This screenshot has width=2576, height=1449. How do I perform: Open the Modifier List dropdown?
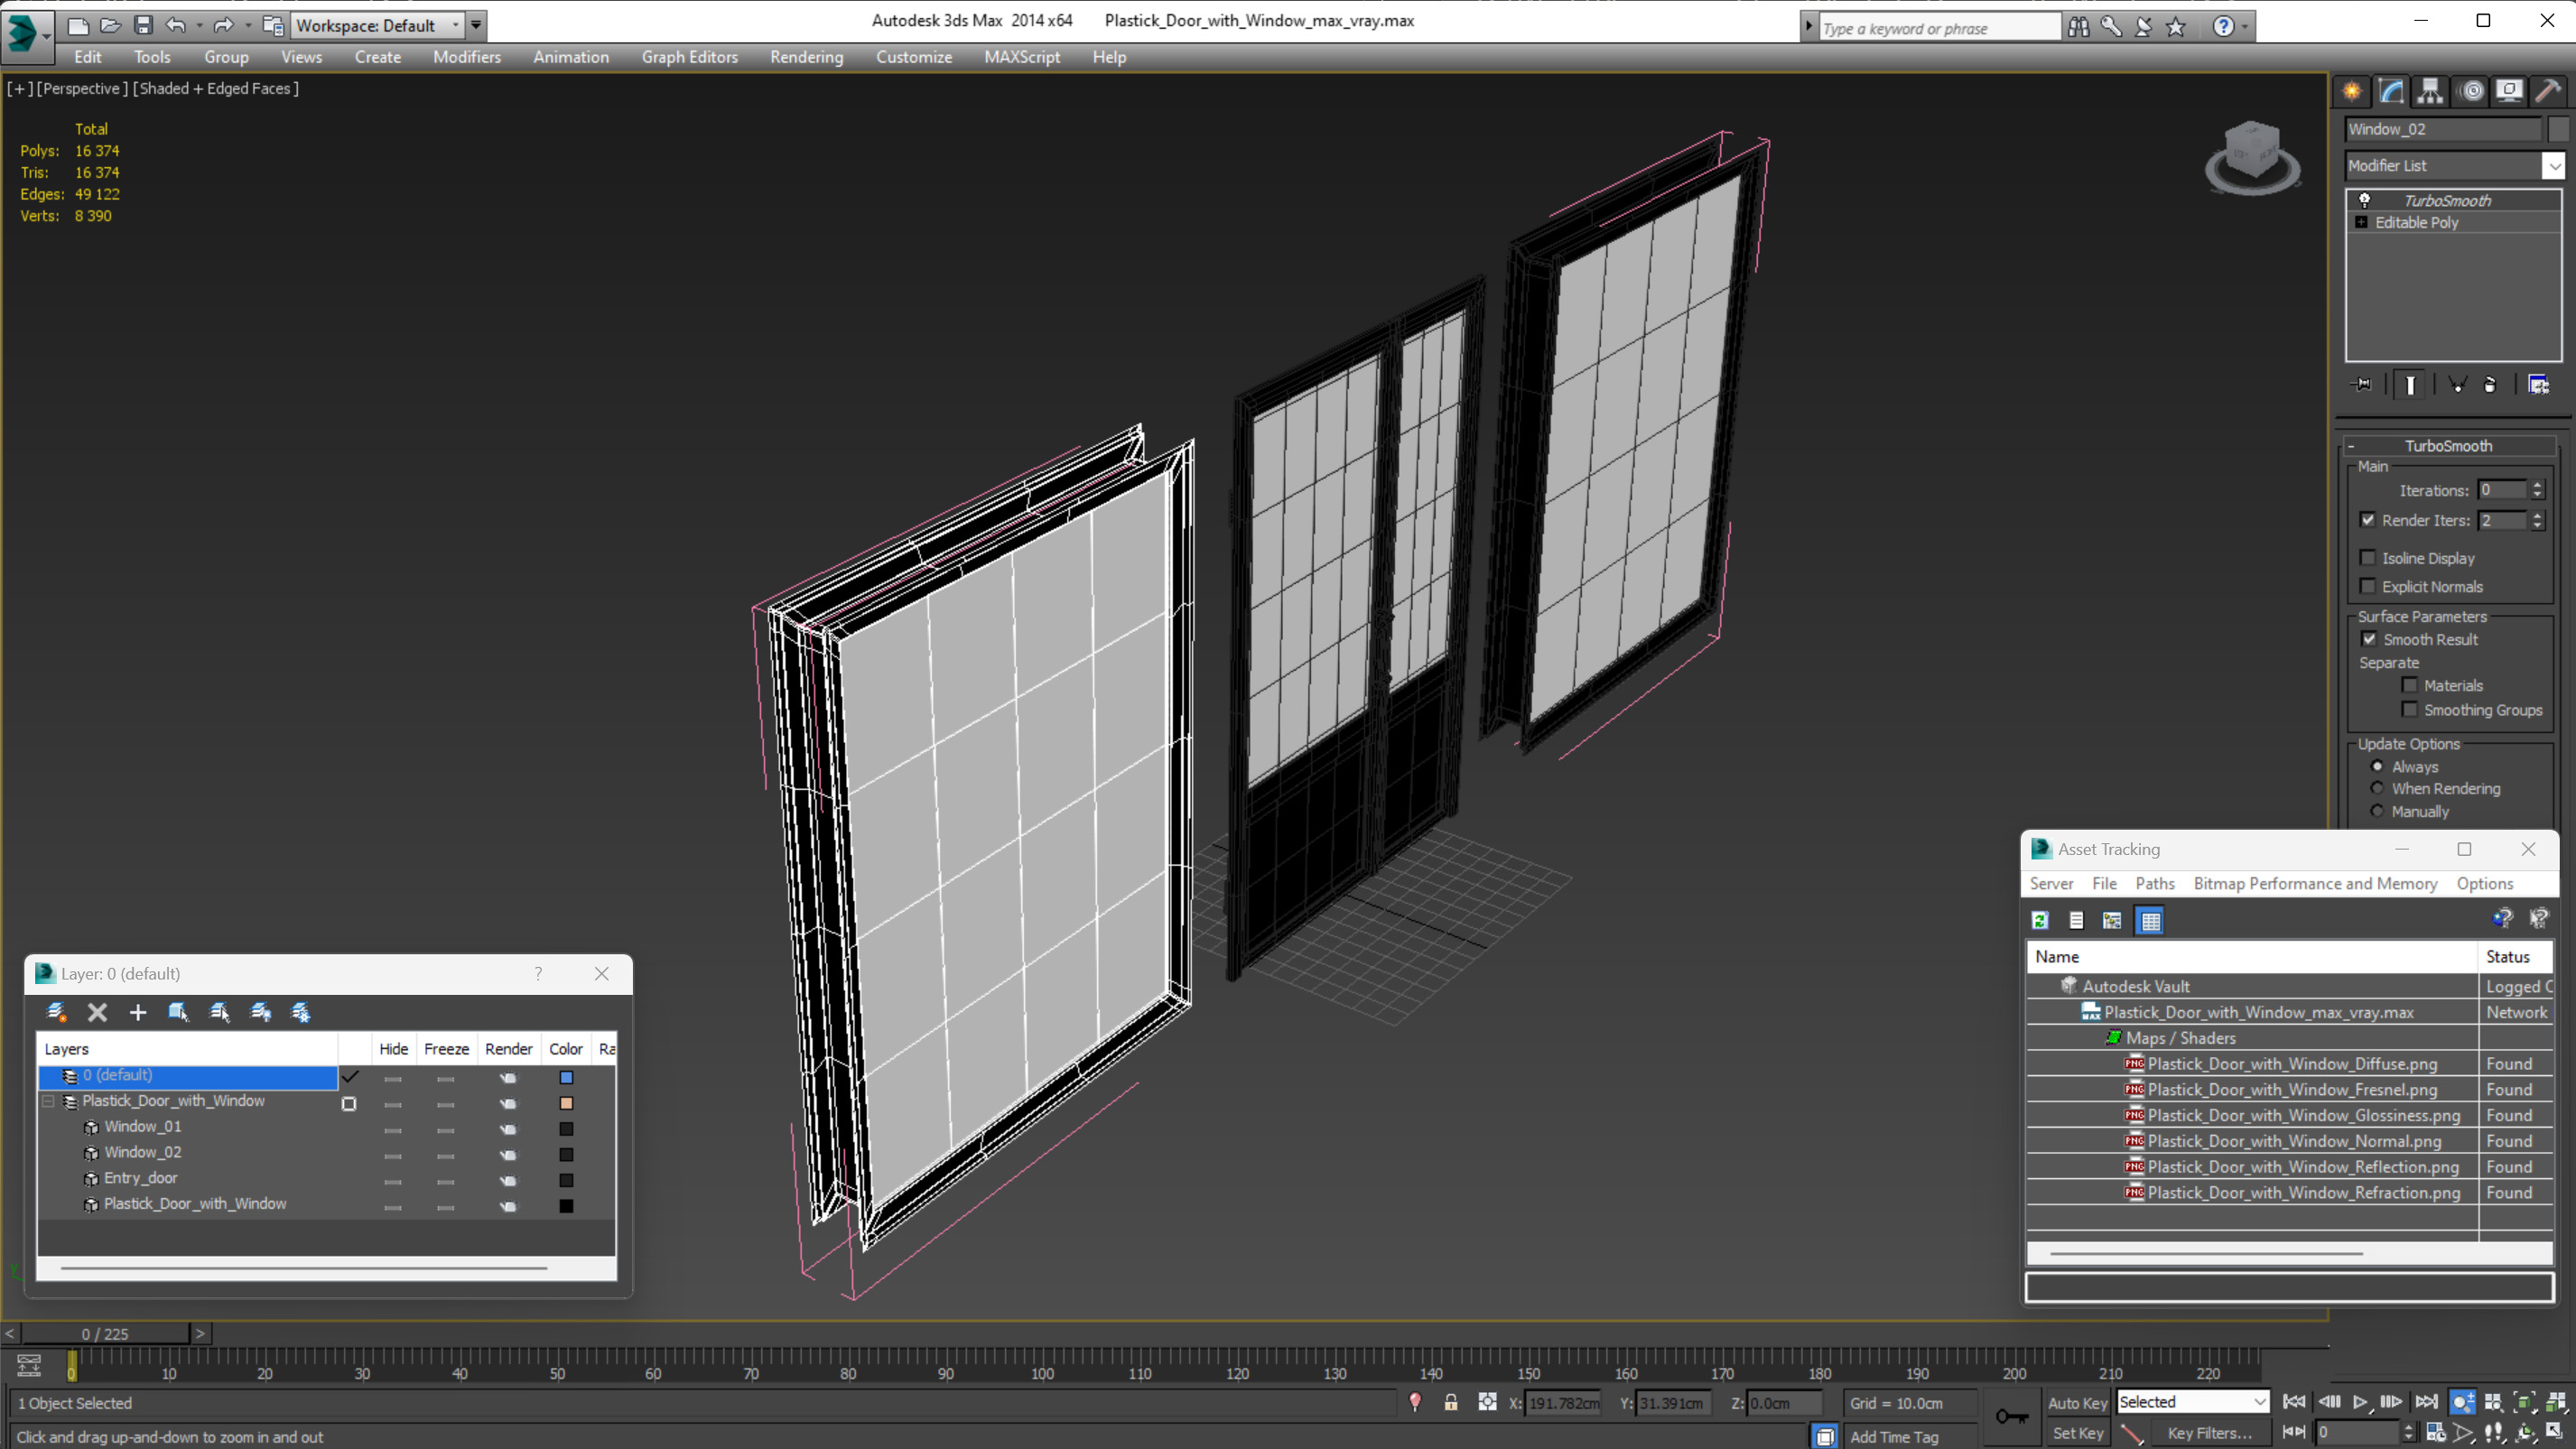(x=2553, y=166)
